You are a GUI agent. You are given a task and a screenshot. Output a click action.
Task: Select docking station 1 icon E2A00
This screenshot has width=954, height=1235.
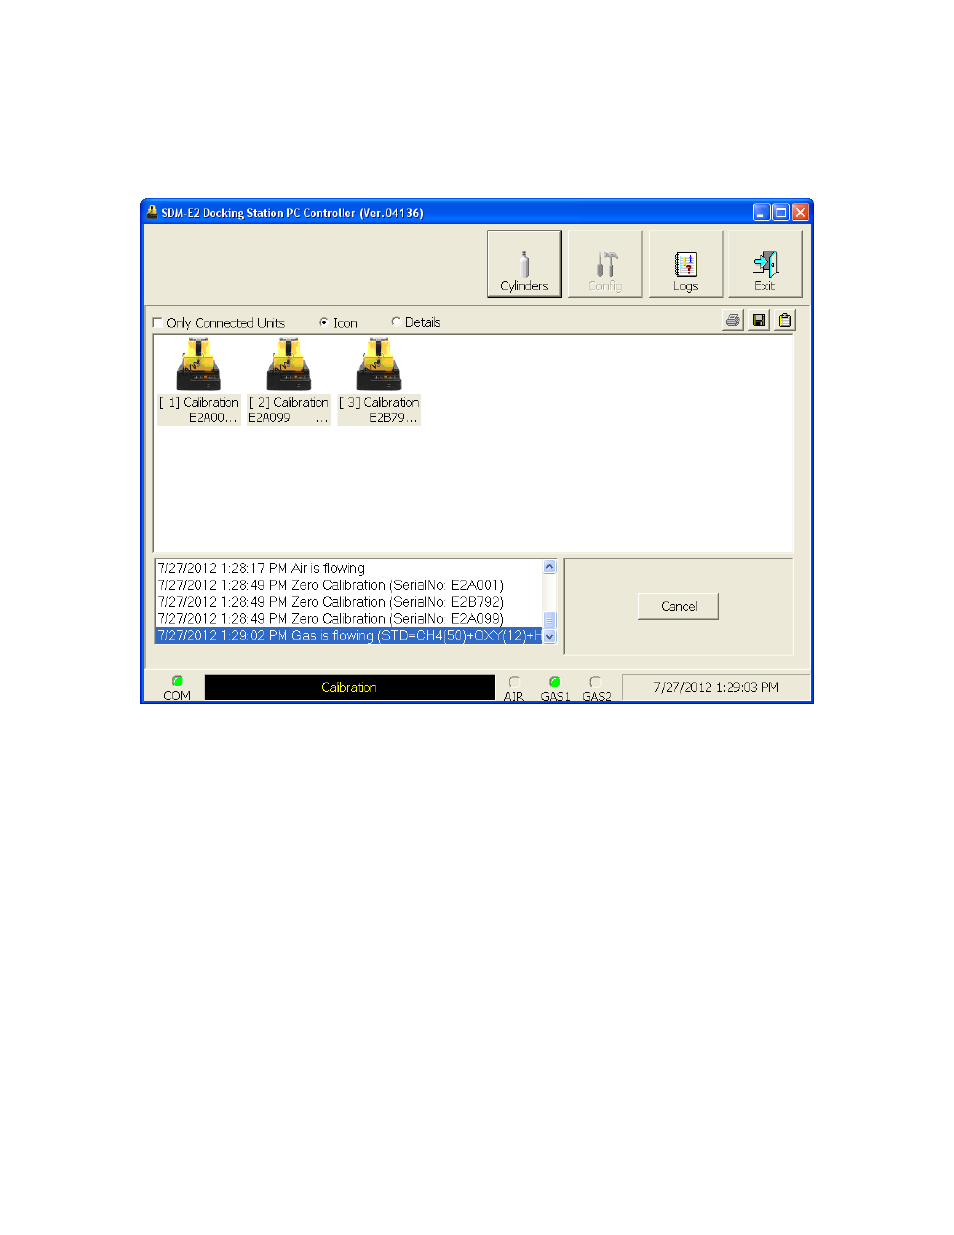(198, 381)
